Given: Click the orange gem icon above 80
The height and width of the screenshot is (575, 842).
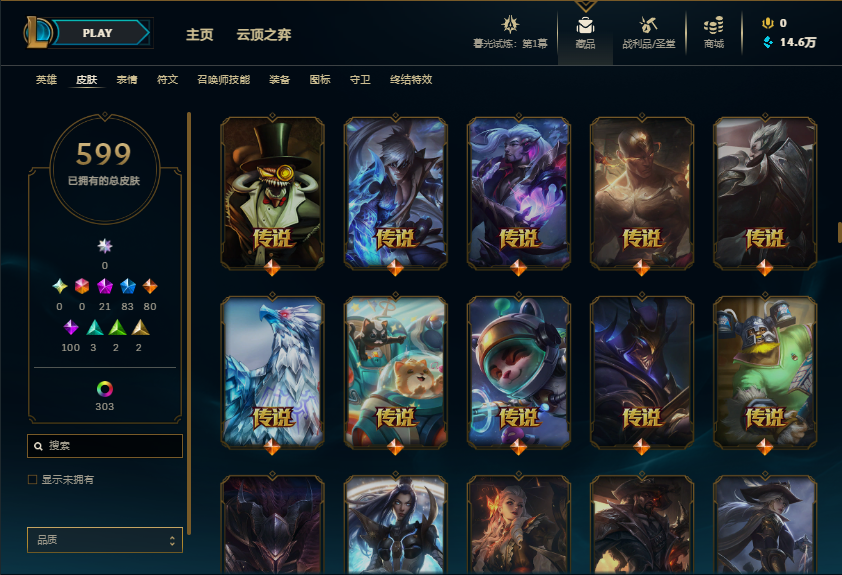Looking at the screenshot, I should coord(150,286).
